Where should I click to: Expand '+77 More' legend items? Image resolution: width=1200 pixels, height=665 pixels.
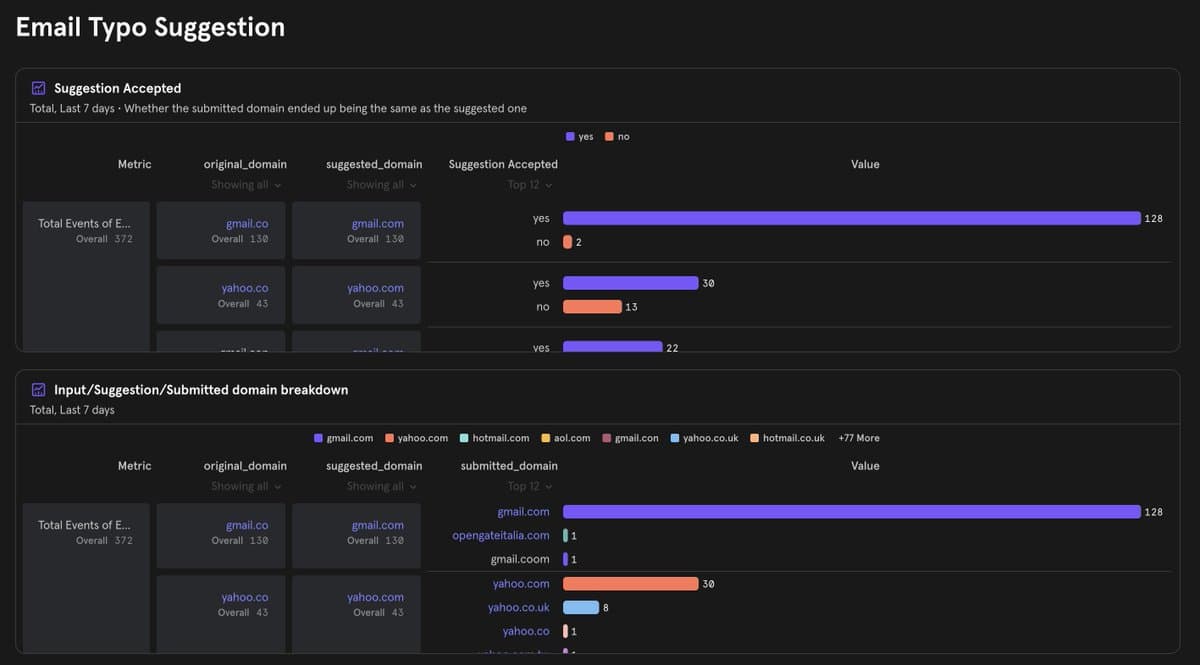click(x=859, y=438)
